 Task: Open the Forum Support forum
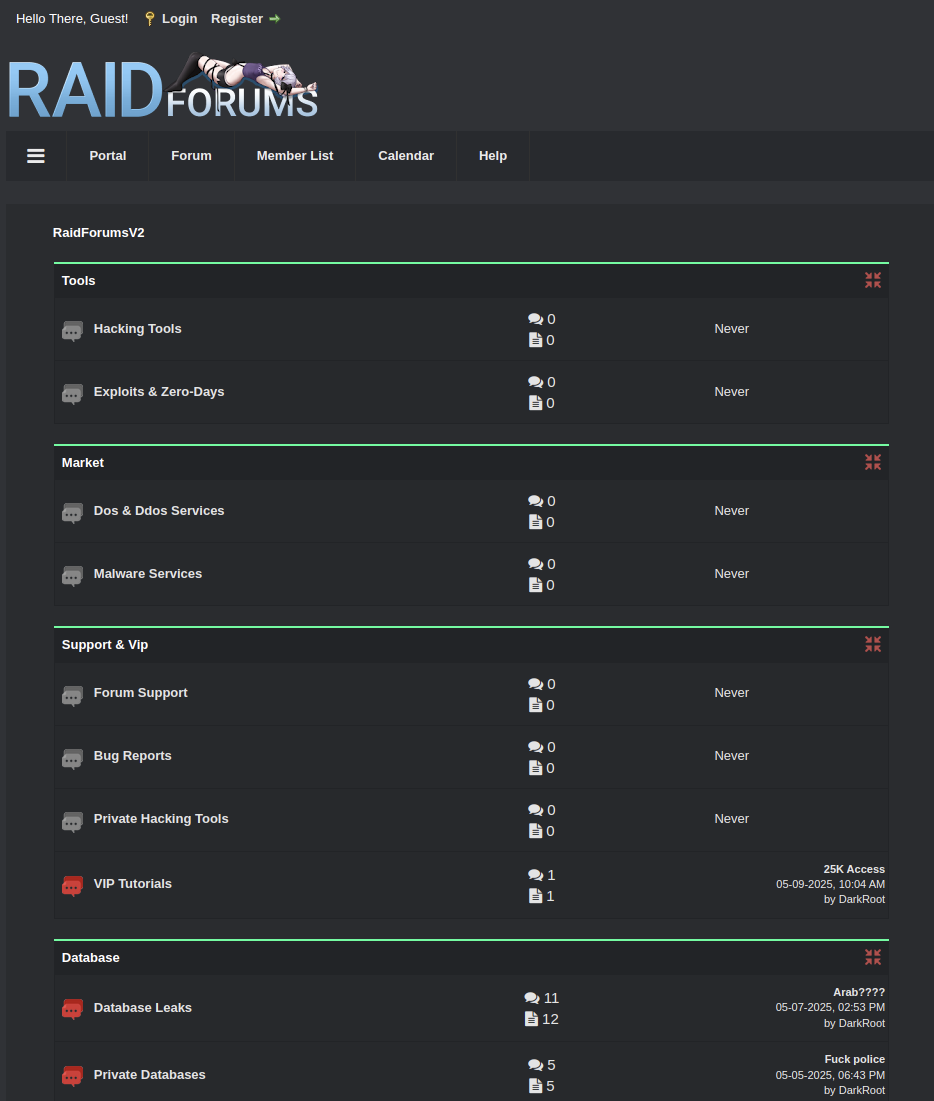coord(140,692)
